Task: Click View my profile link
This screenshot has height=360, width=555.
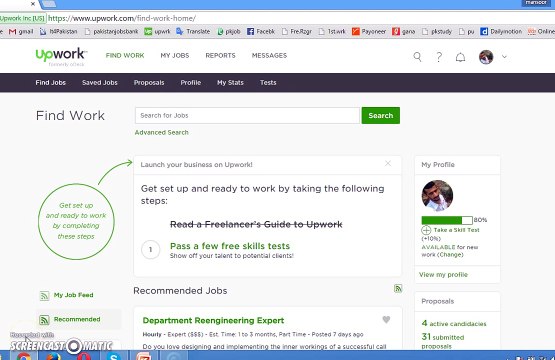Action: pyautogui.click(x=444, y=275)
